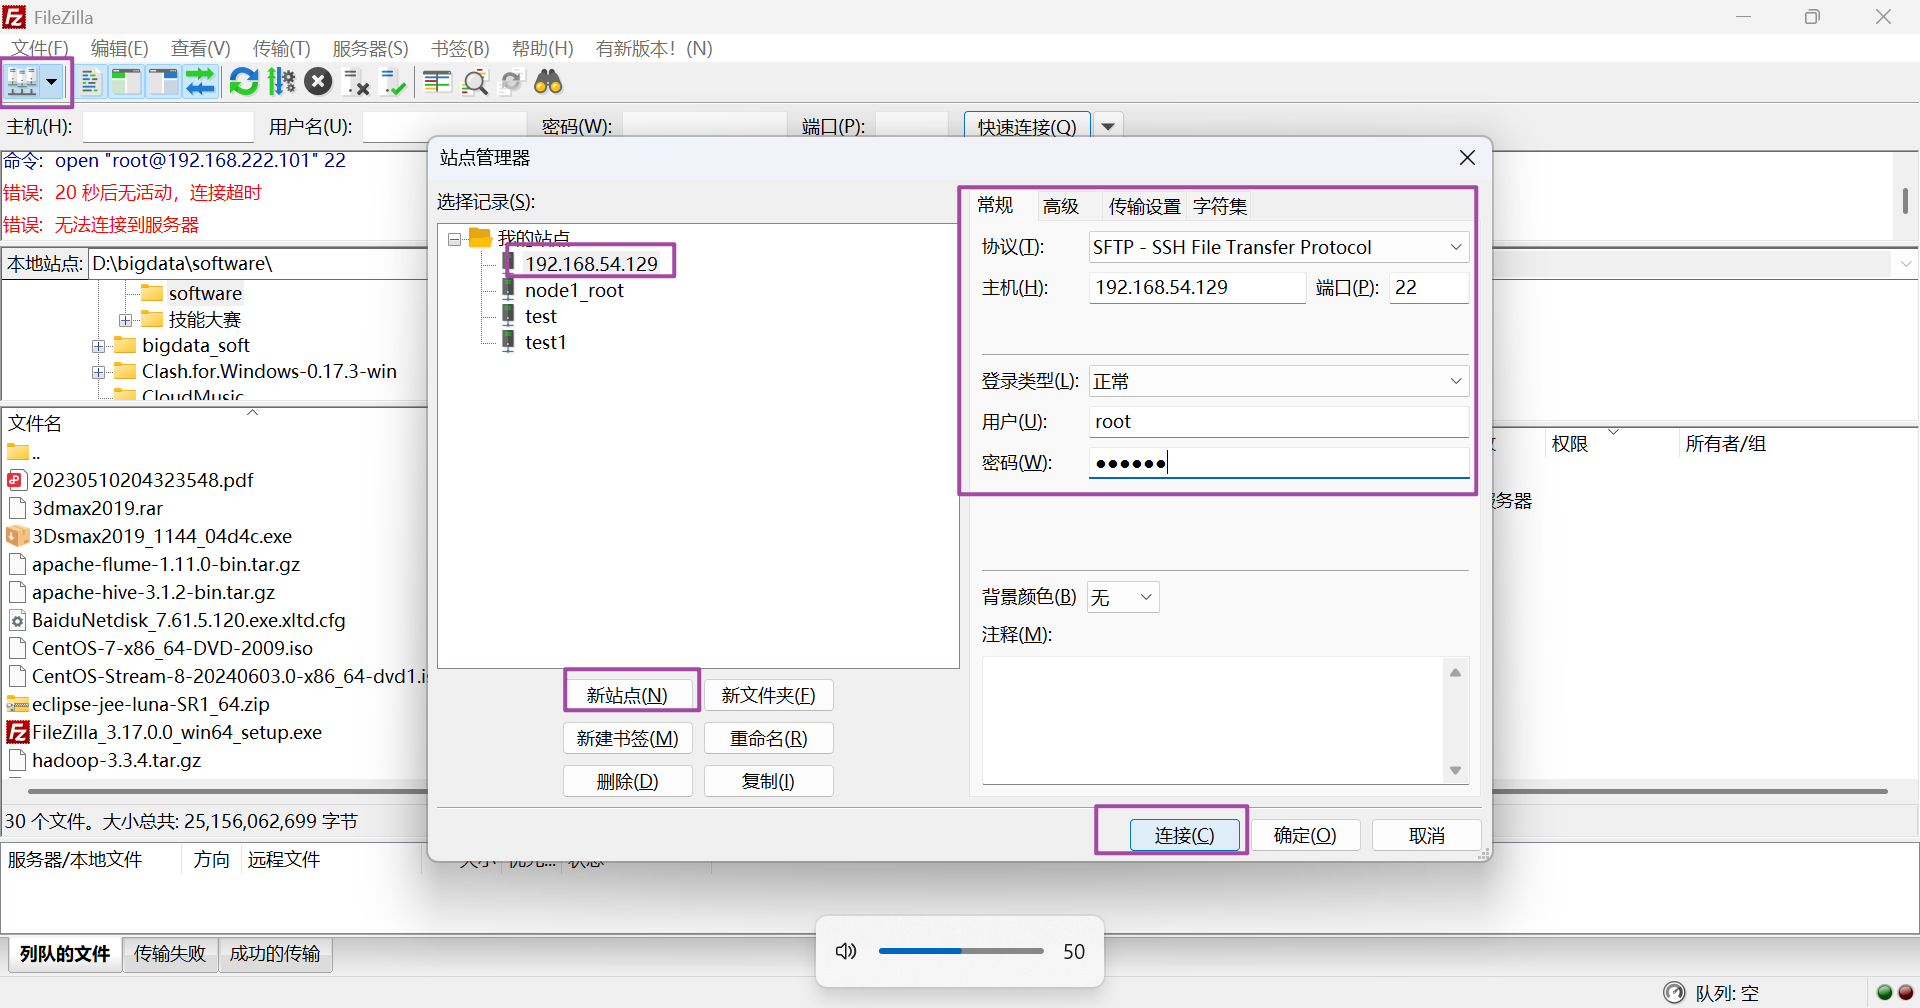Select hadoop-3.3.4.tar.gz in local file list
Screen dimensions: 1920x1008
tap(116, 760)
